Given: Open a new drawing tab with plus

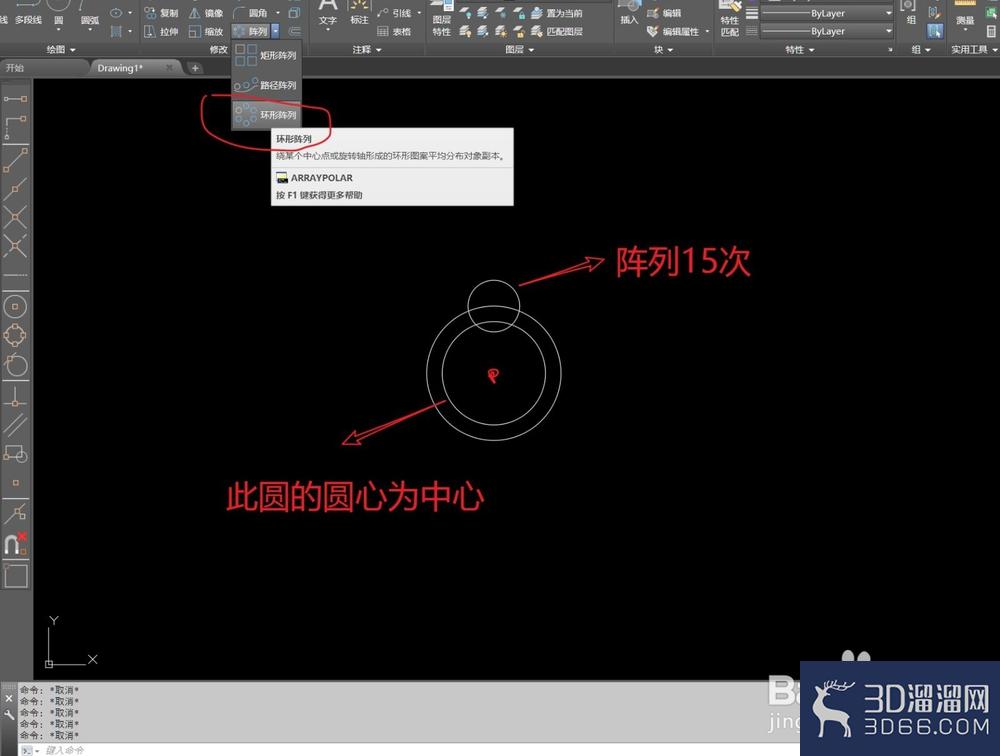Looking at the screenshot, I should pyautogui.click(x=195, y=68).
